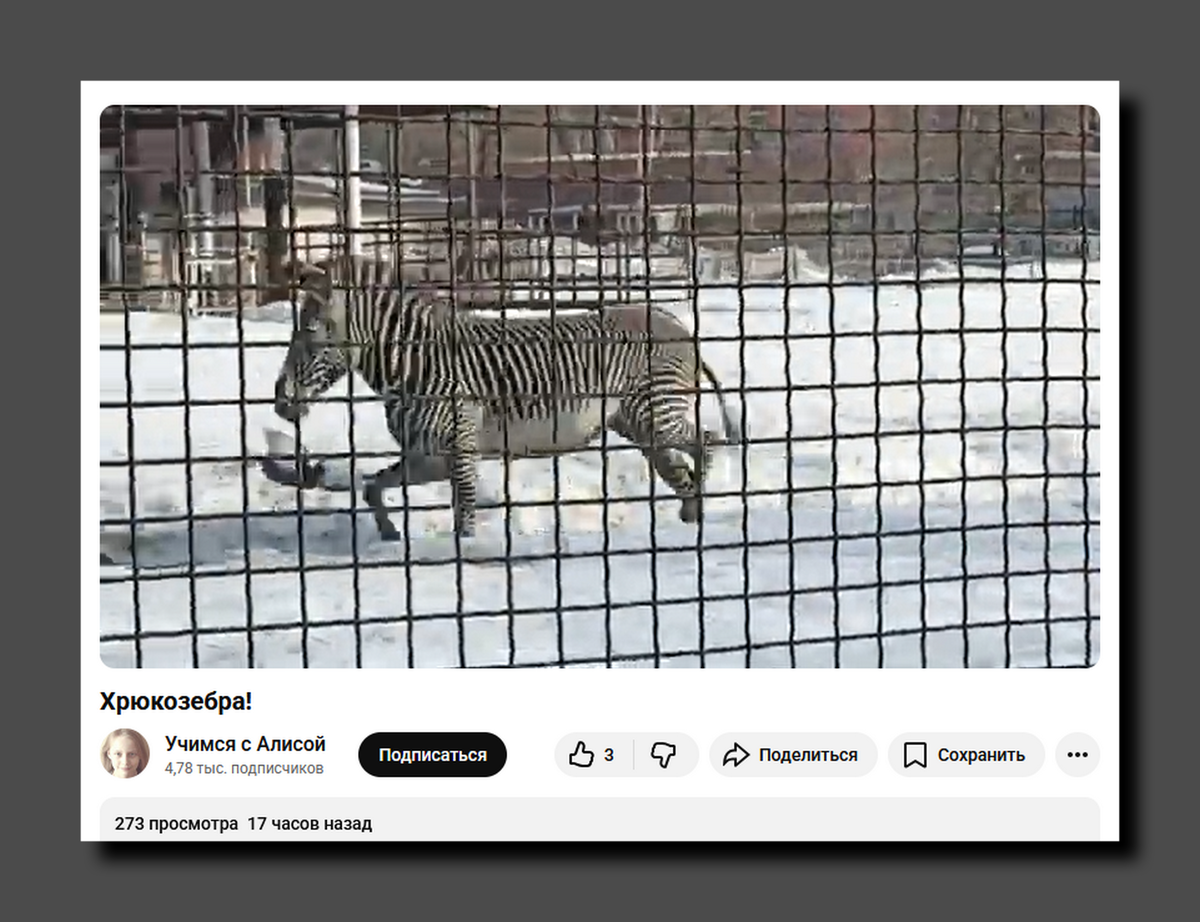The height and width of the screenshot is (922, 1200).
Task: Open the Учимся с Алисой channel name
Action: (245, 744)
